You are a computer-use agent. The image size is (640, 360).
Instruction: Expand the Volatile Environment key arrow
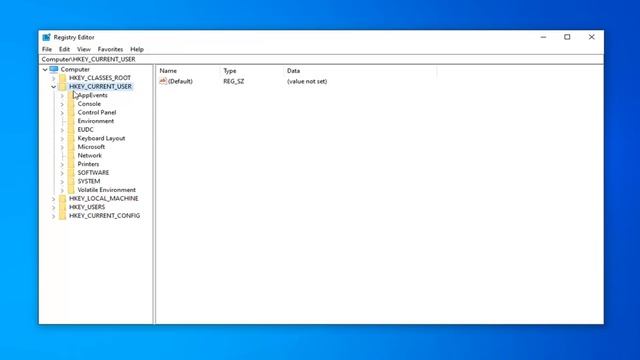[x=62, y=190]
